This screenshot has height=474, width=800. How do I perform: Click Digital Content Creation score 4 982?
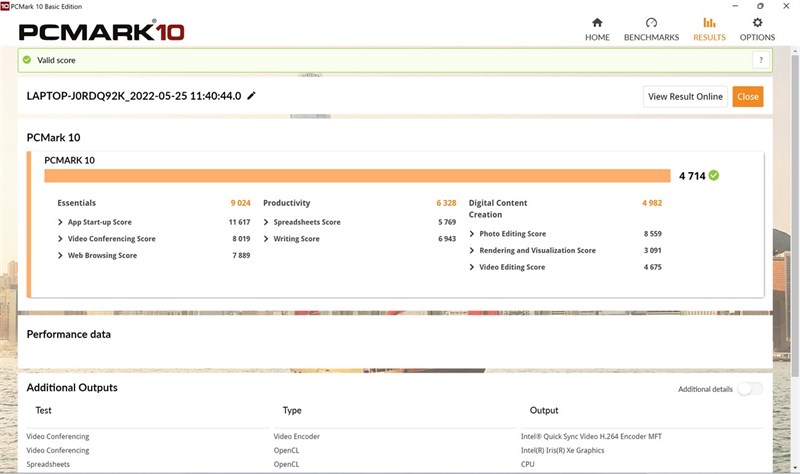[652, 203]
